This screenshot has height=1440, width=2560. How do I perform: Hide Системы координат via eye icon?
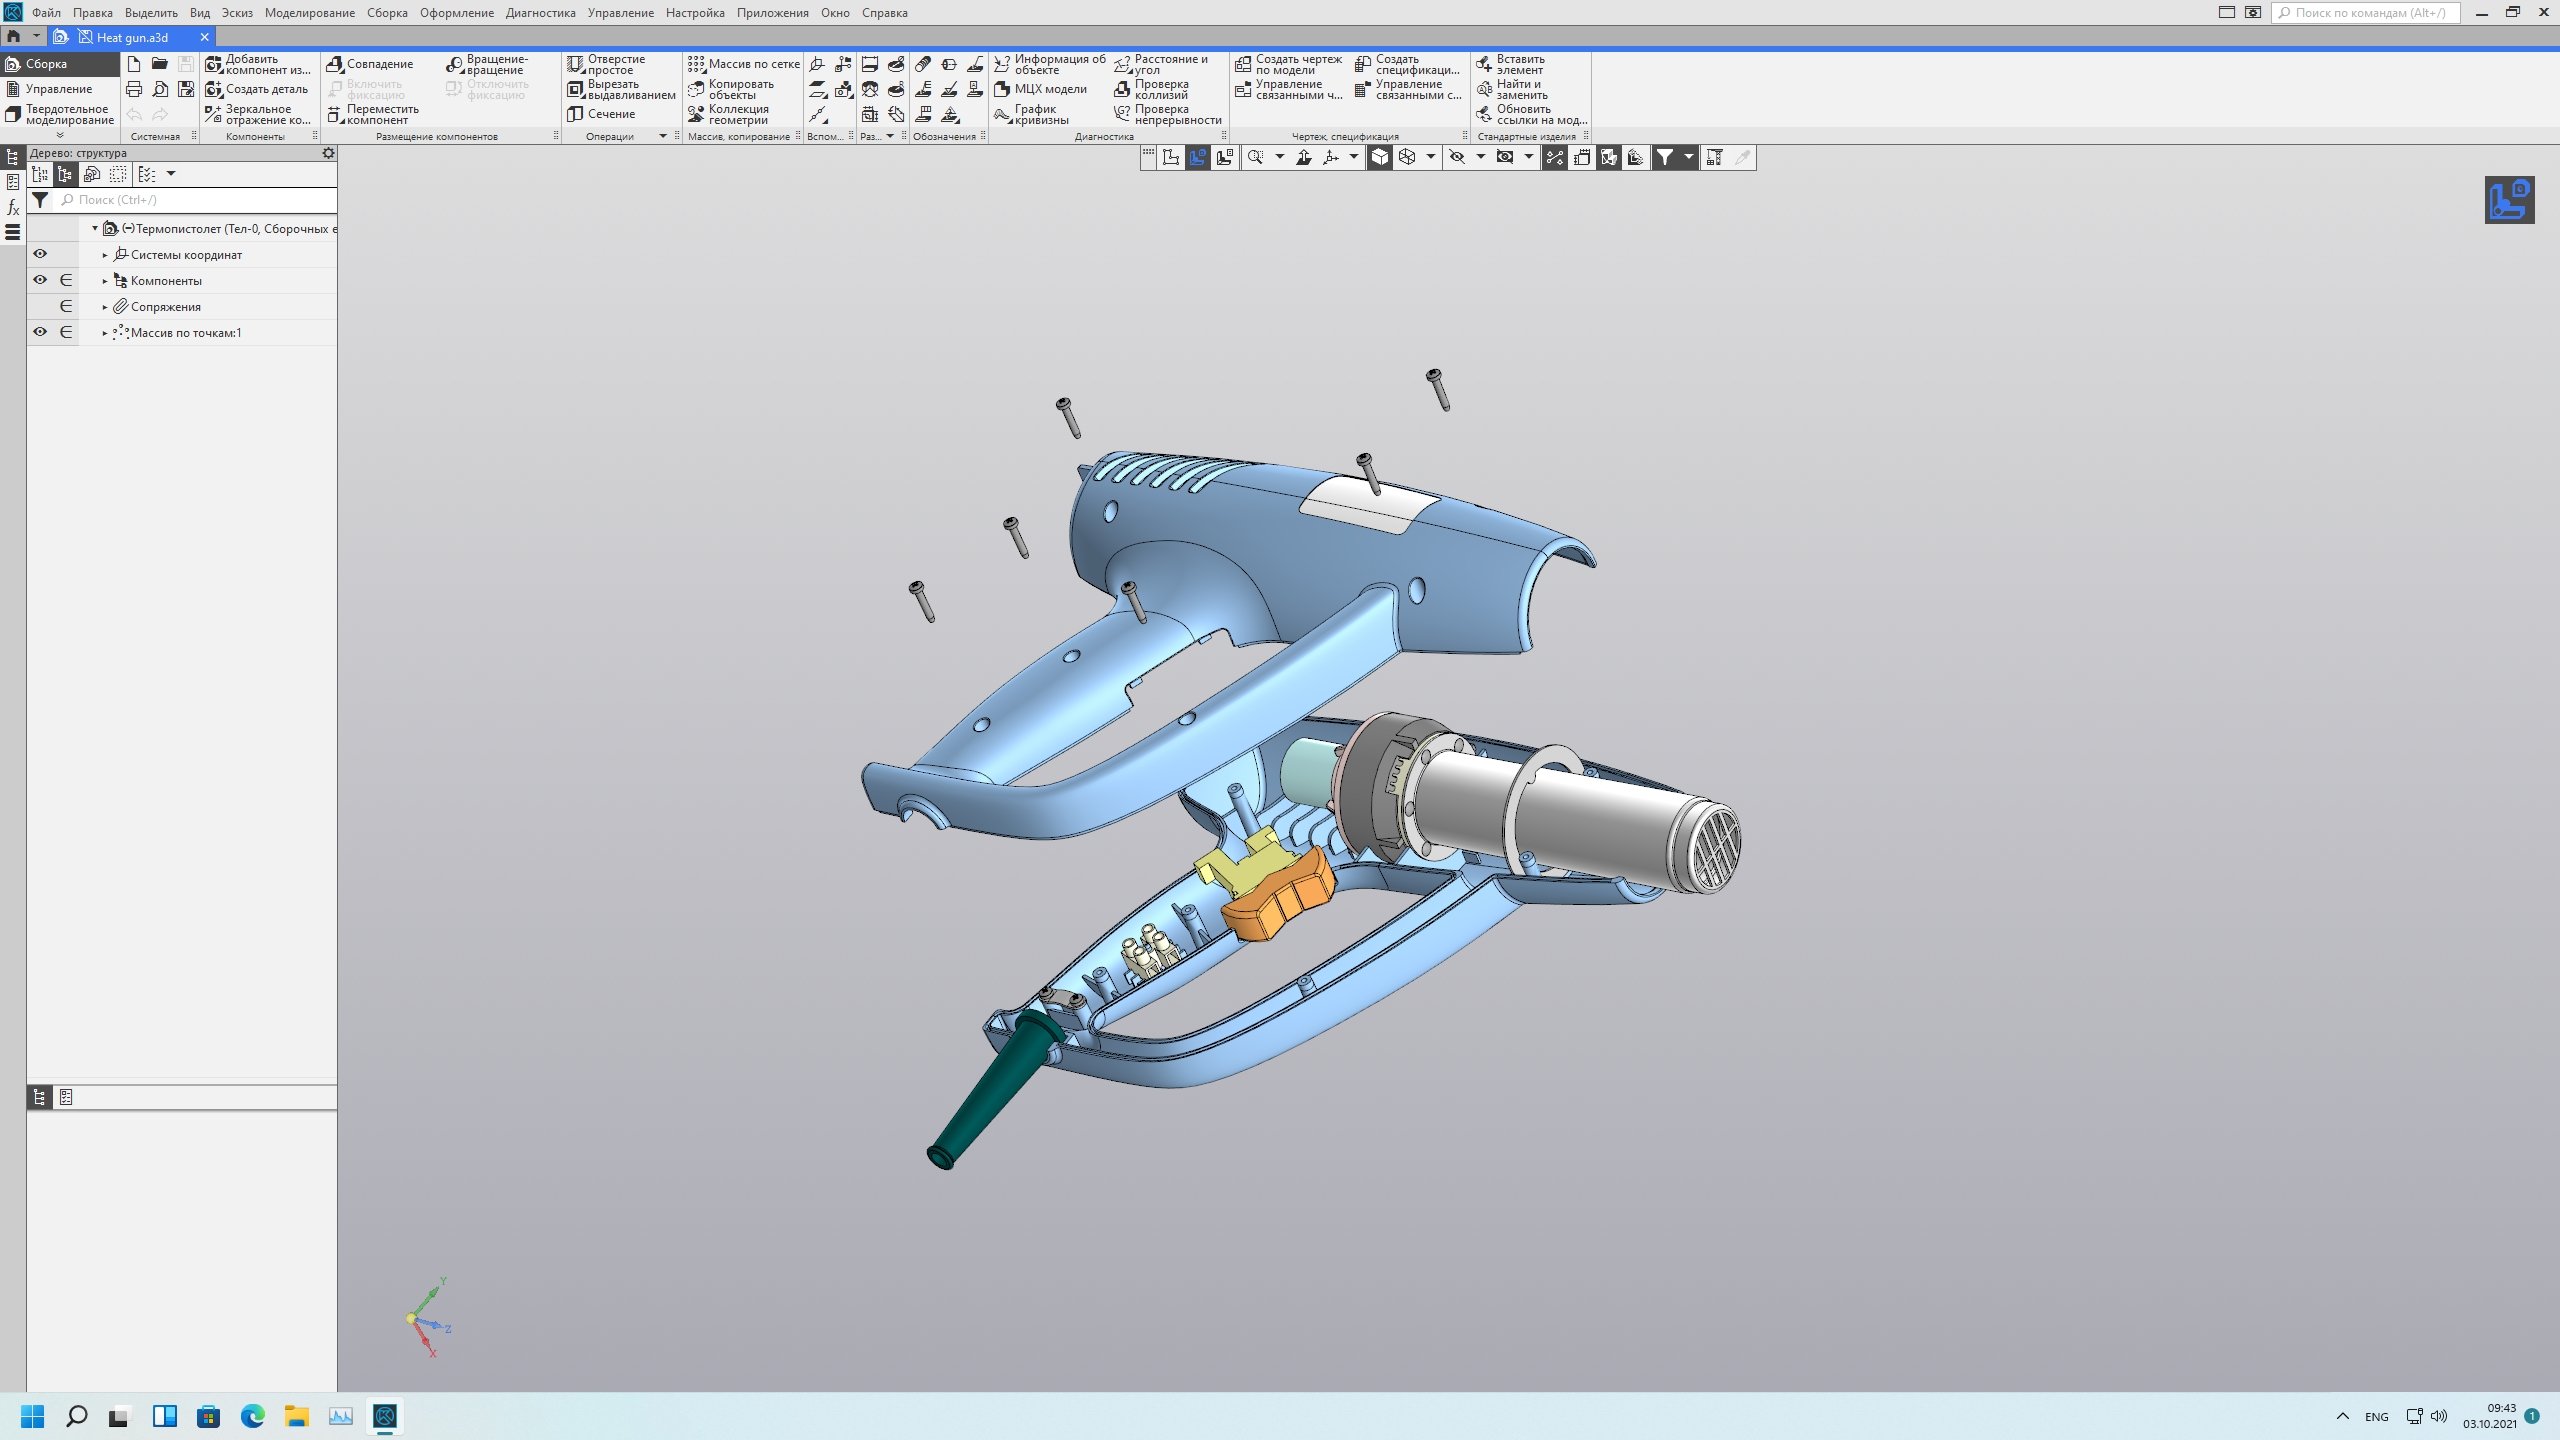click(x=40, y=254)
